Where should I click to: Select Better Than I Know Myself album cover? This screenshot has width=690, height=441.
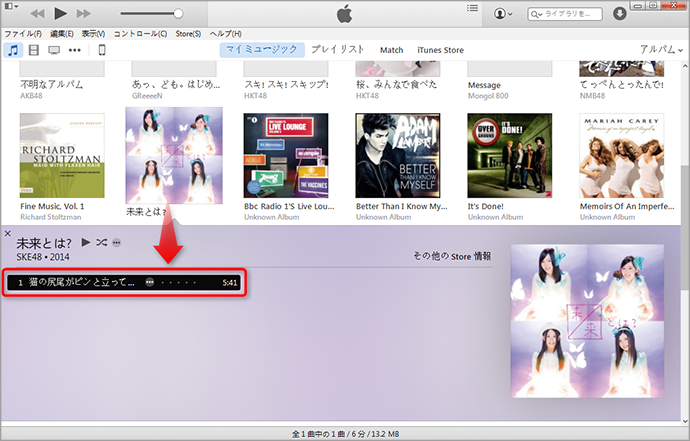[x=398, y=156]
